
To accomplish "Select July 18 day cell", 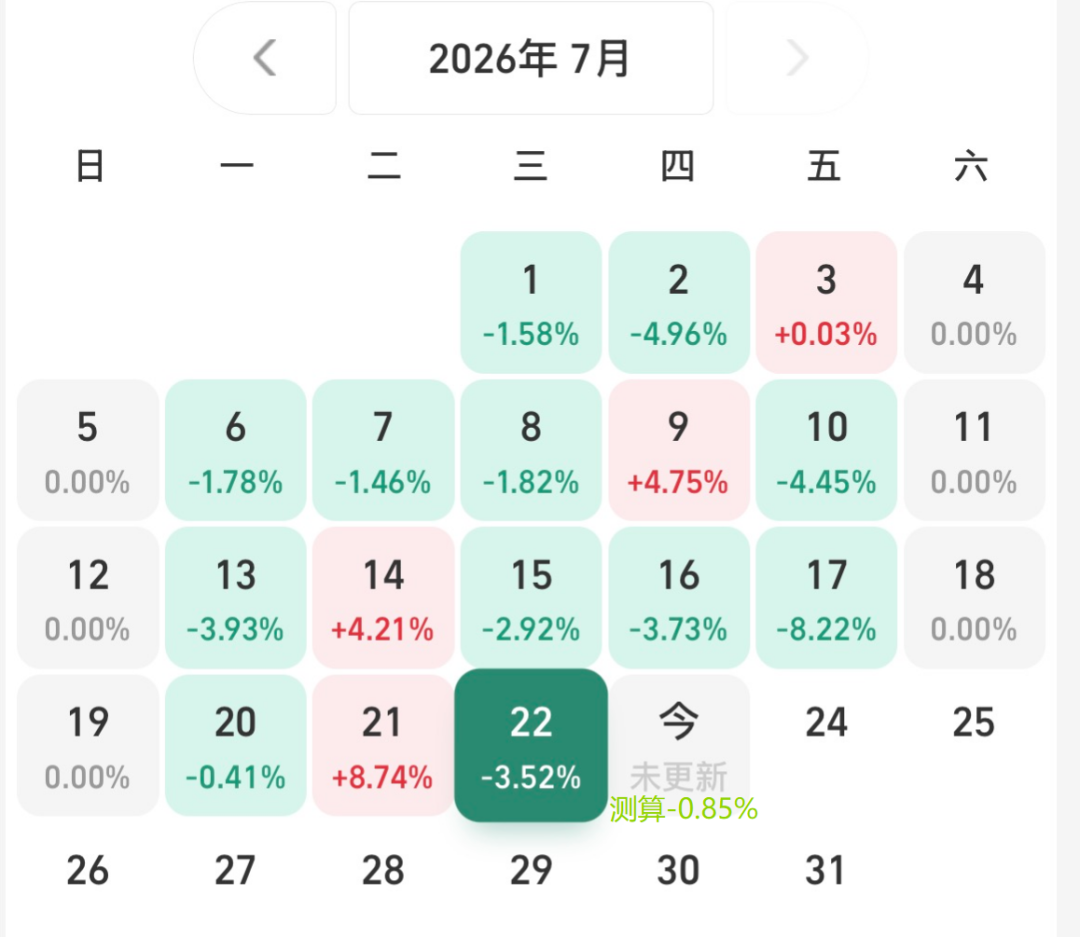I will tap(975, 598).
